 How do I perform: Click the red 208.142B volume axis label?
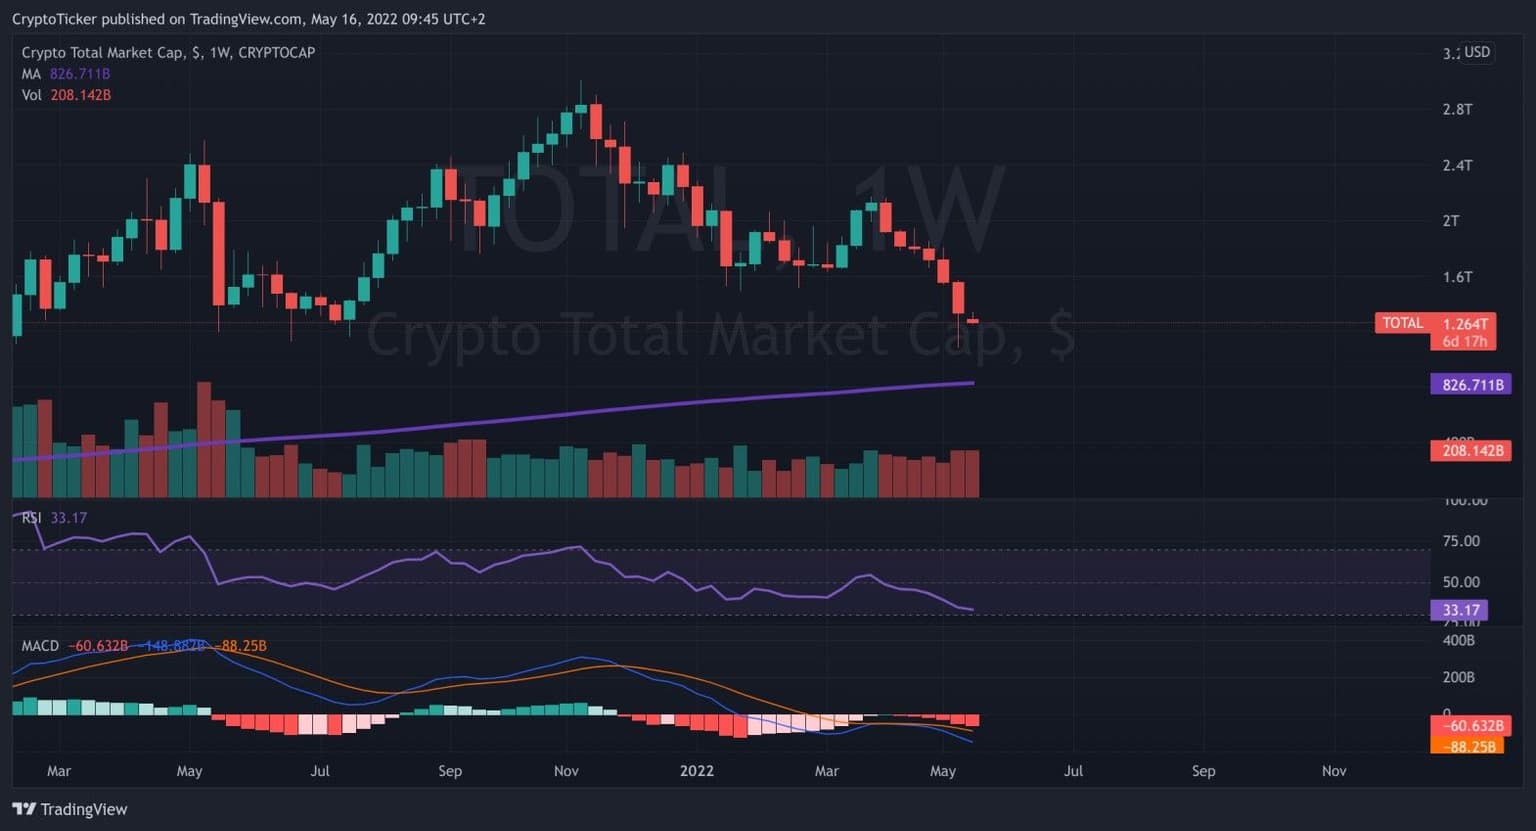click(1470, 450)
